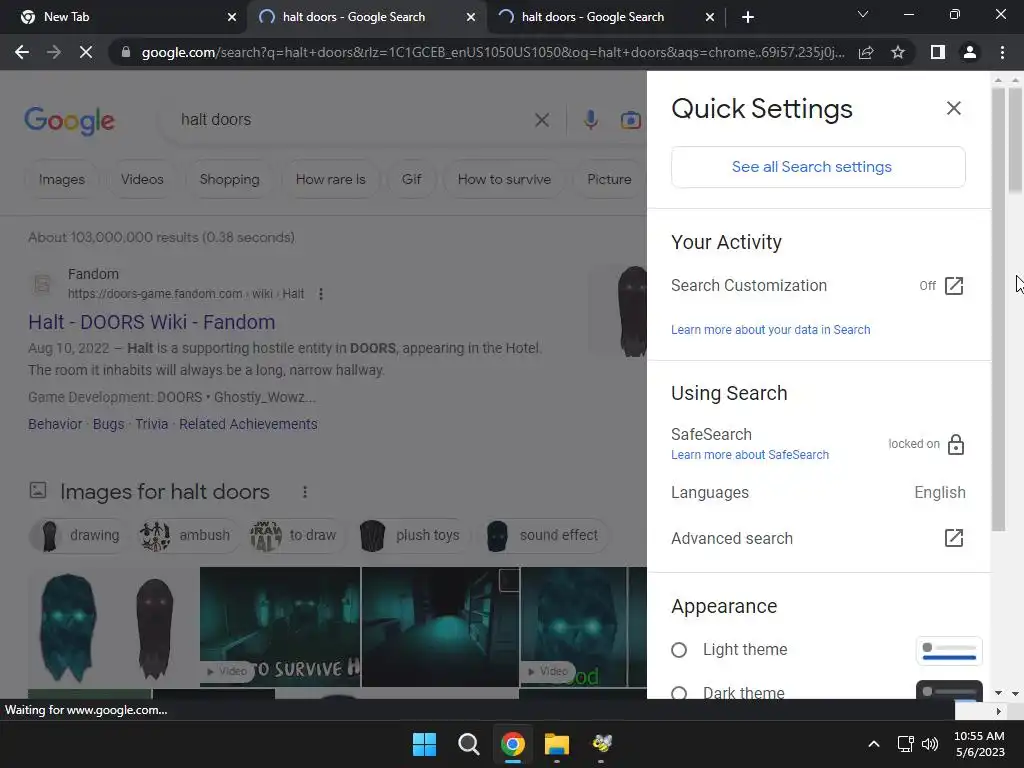
Task: Open clock showing 10:55 AM
Action: coord(979,744)
